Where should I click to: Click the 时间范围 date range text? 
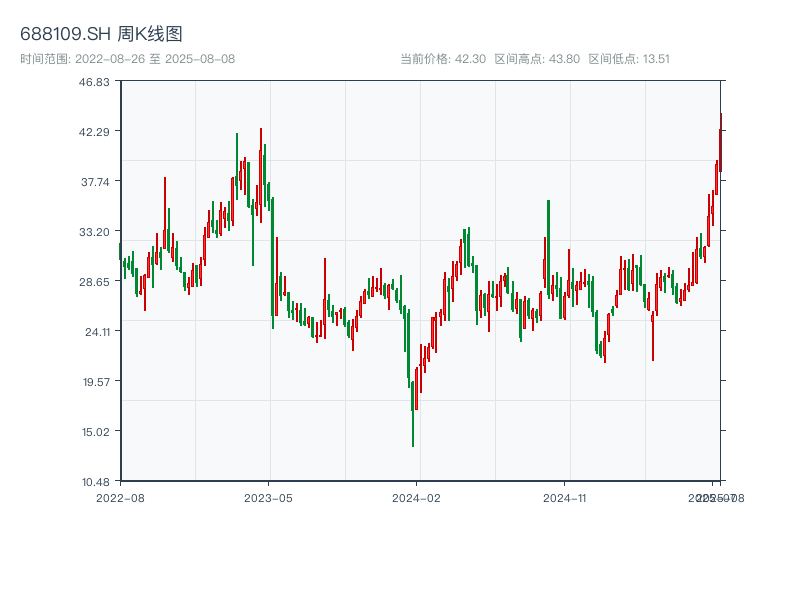coord(127,59)
